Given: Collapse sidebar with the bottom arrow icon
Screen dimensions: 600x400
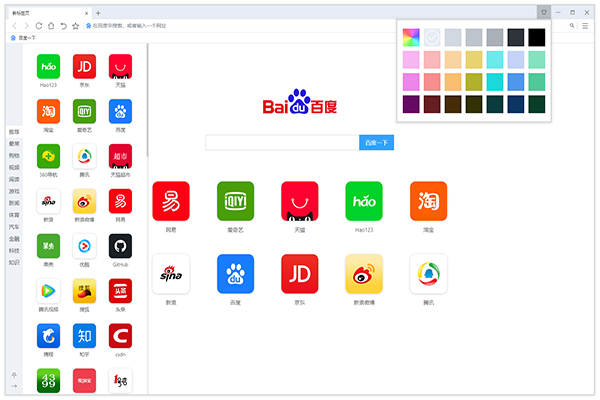Looking at the screenshot, I should pyautogui.click(x=14, y=386).
